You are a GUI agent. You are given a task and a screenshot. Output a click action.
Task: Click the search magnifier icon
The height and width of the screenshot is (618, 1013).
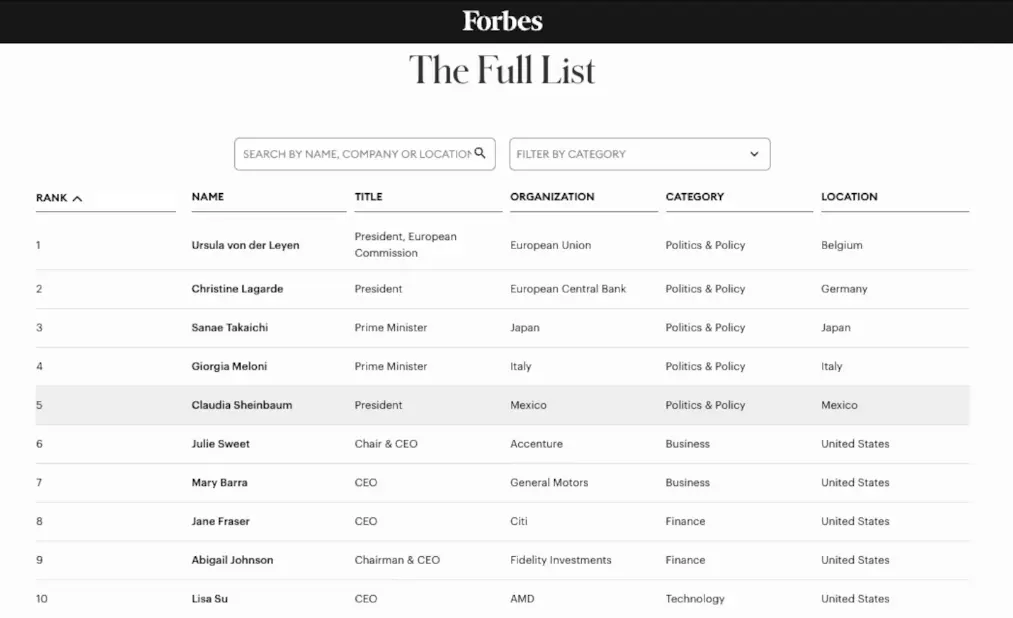click(x=480, y=153)
